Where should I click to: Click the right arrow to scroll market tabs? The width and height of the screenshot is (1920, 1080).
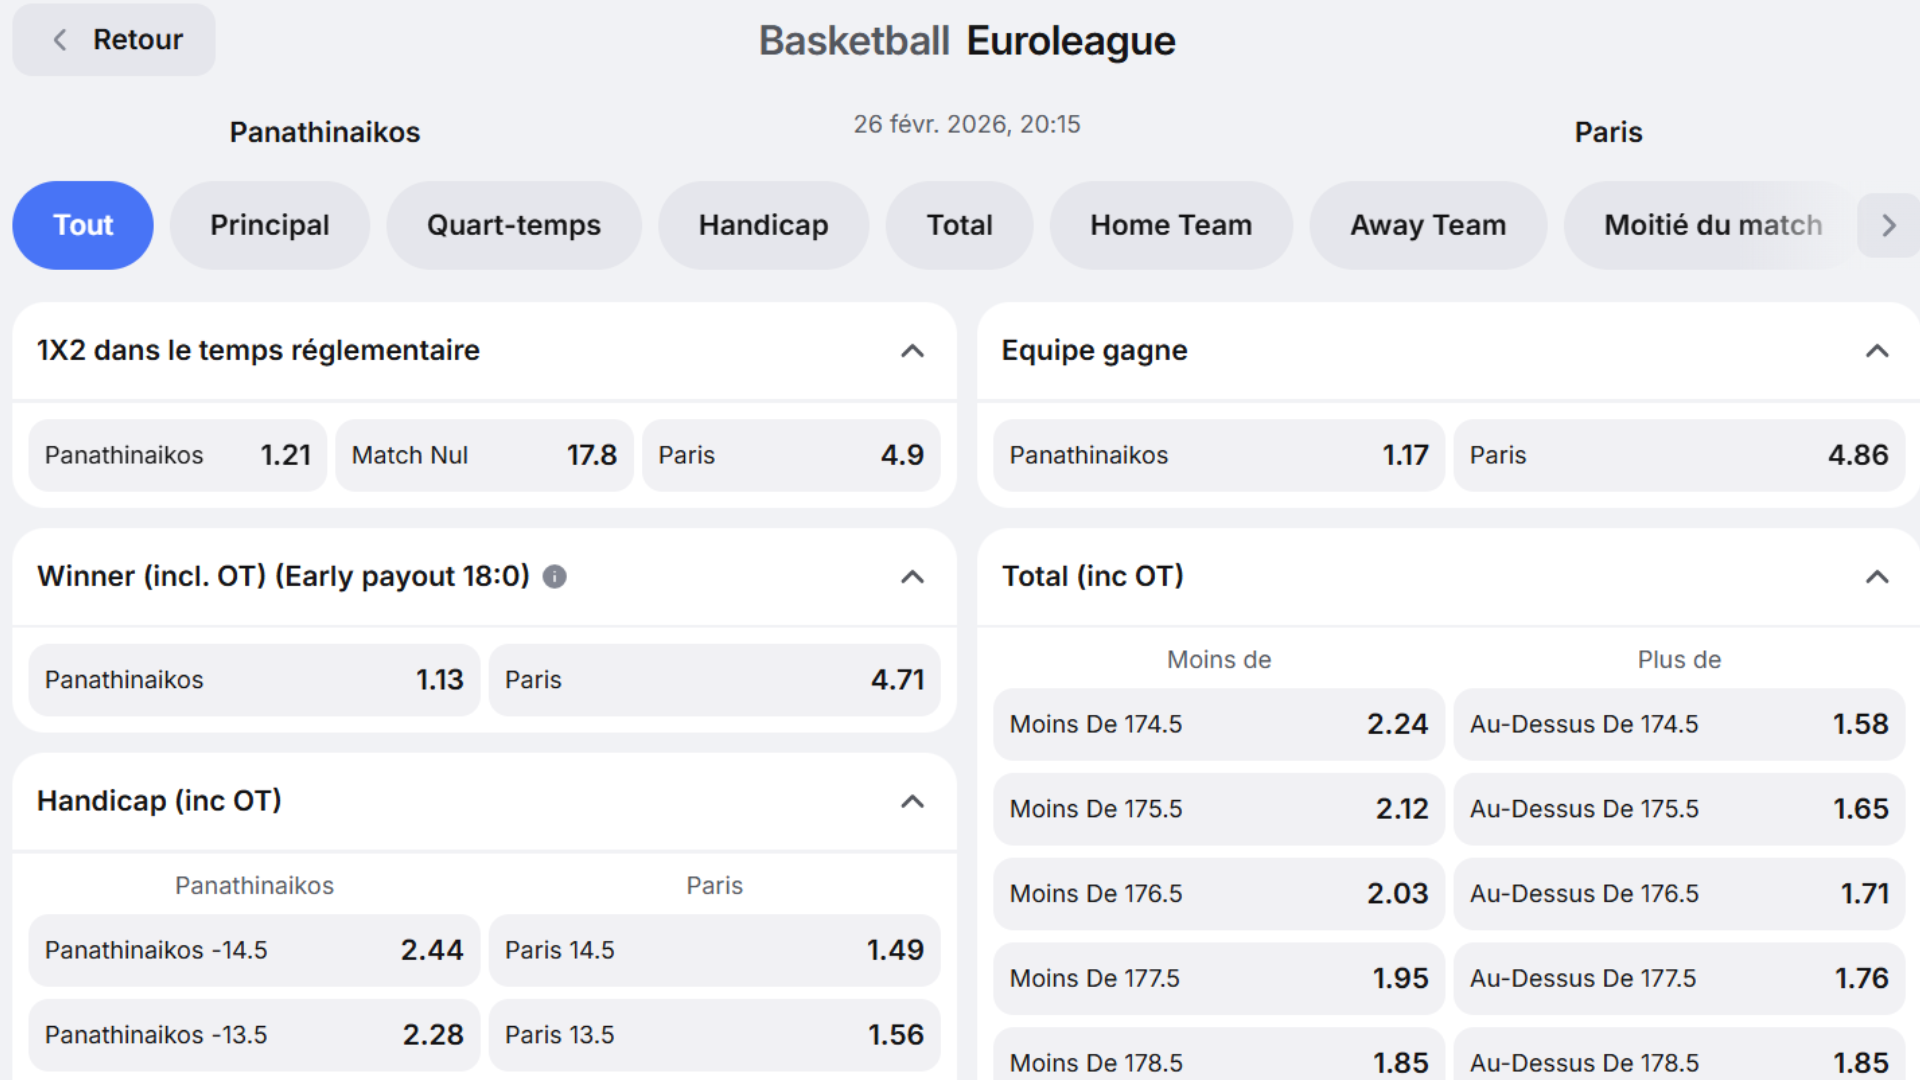click(x=1888, y=225)
